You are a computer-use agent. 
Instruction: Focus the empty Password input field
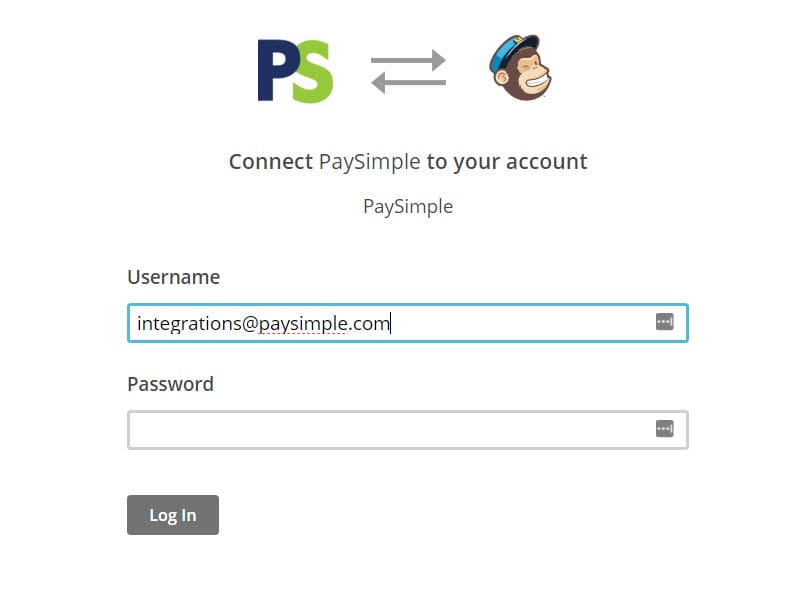click(x=408, y=430)
